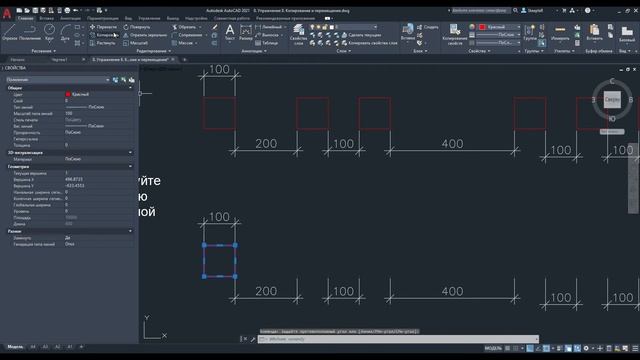Select the Arc (Дуга) tool
Image resolution: width=640 pixels, height=360 pixels.
pos(65,32)
